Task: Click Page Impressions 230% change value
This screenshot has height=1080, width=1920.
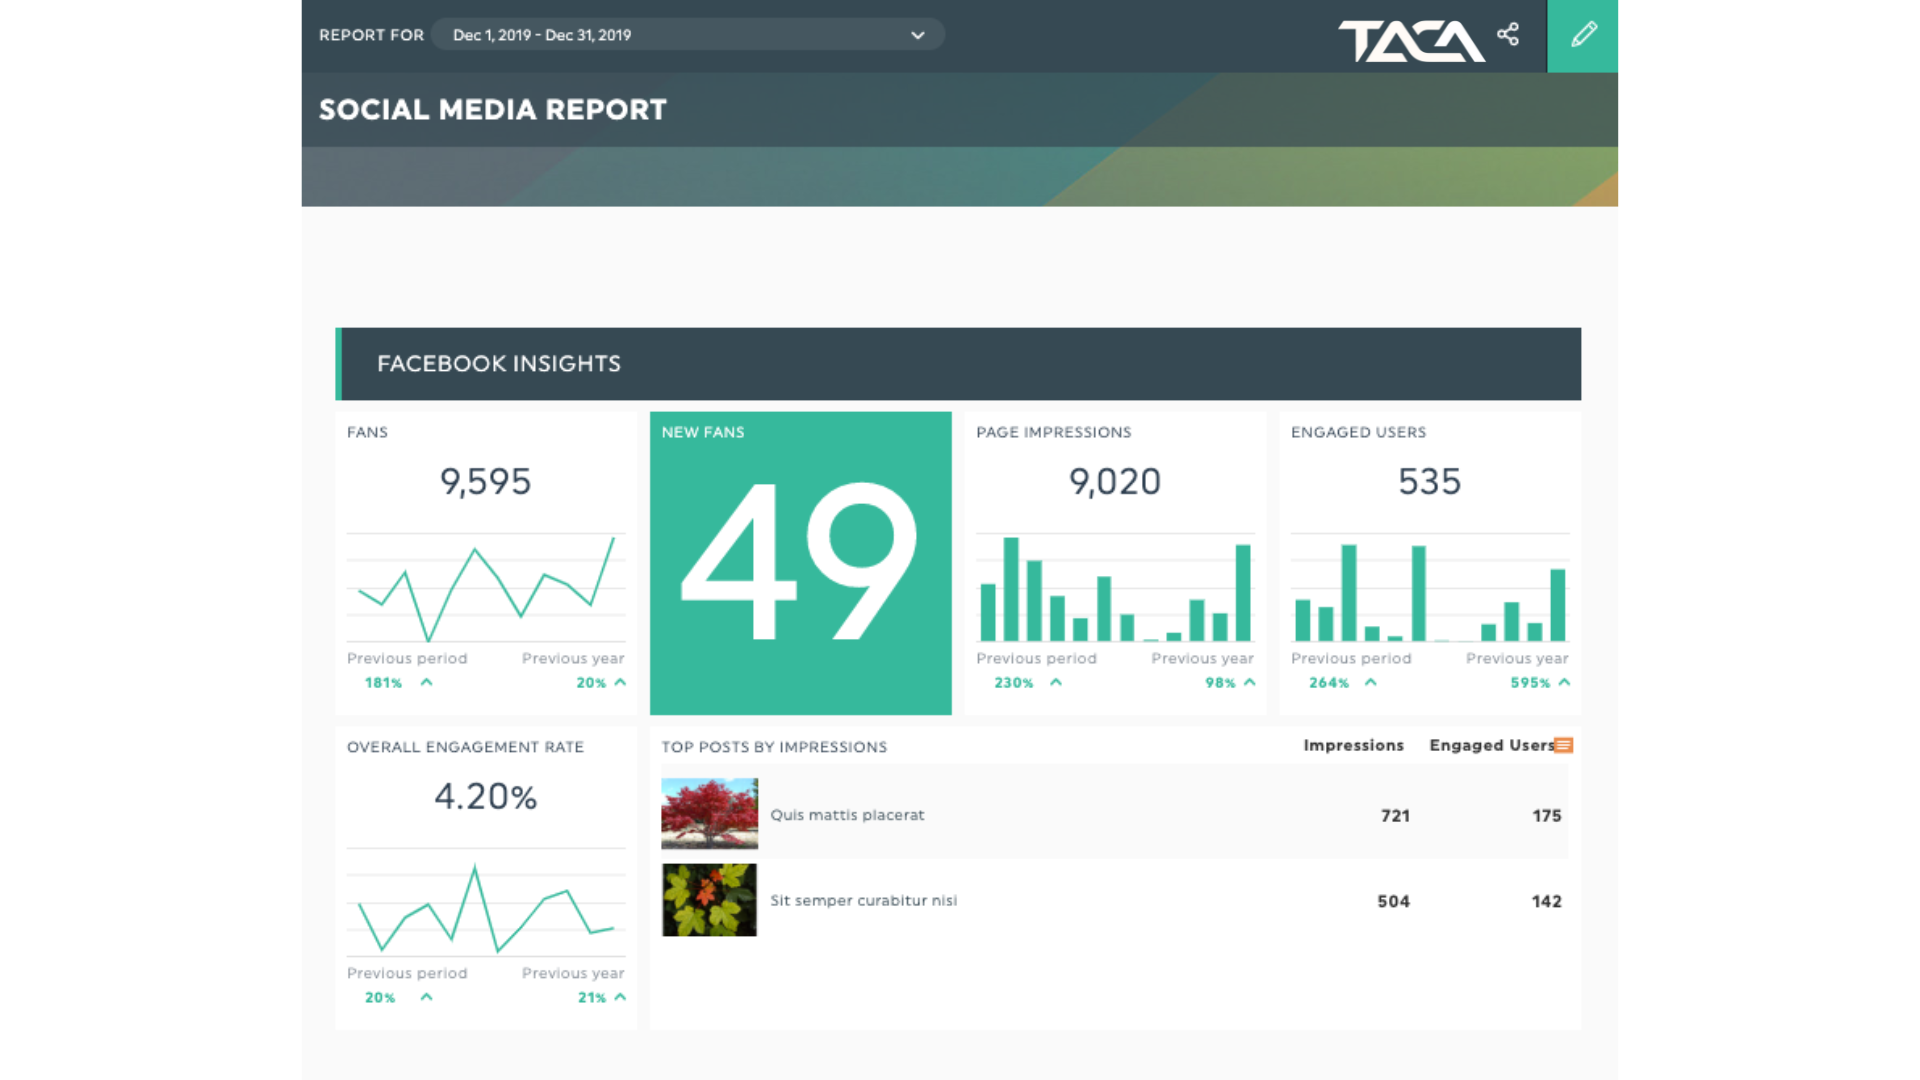Action: point(1013,683)
